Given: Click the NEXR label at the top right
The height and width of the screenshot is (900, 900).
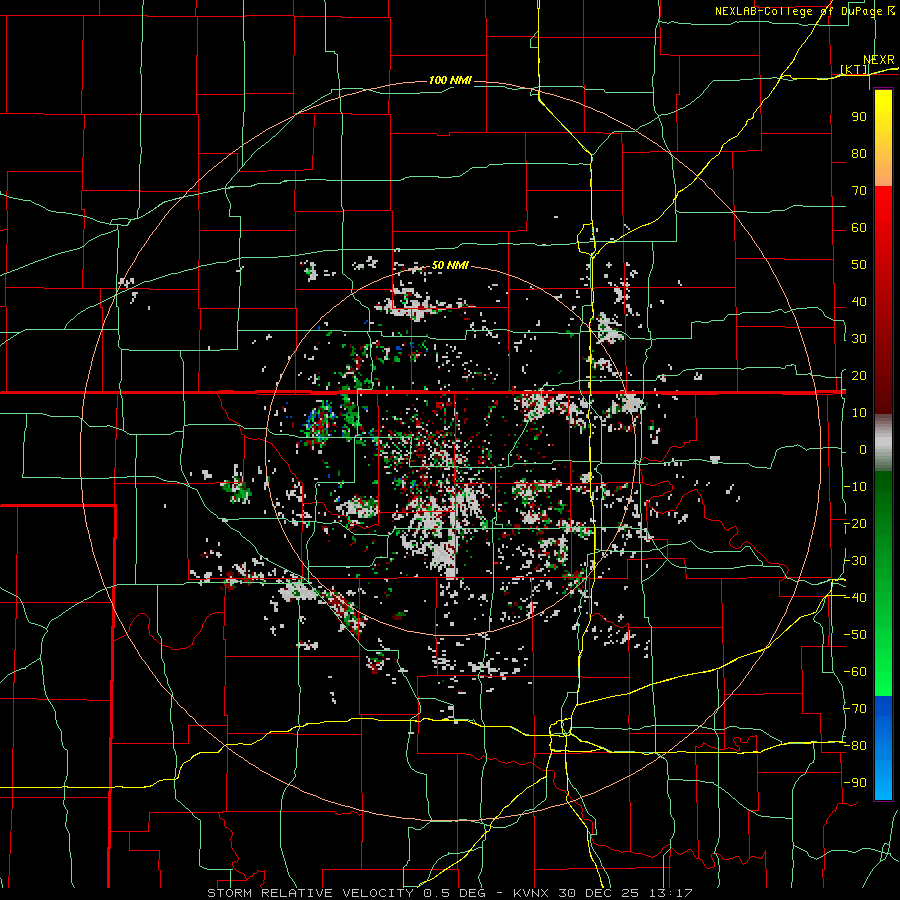Looking at the screenshot, I should pos(879,60).
